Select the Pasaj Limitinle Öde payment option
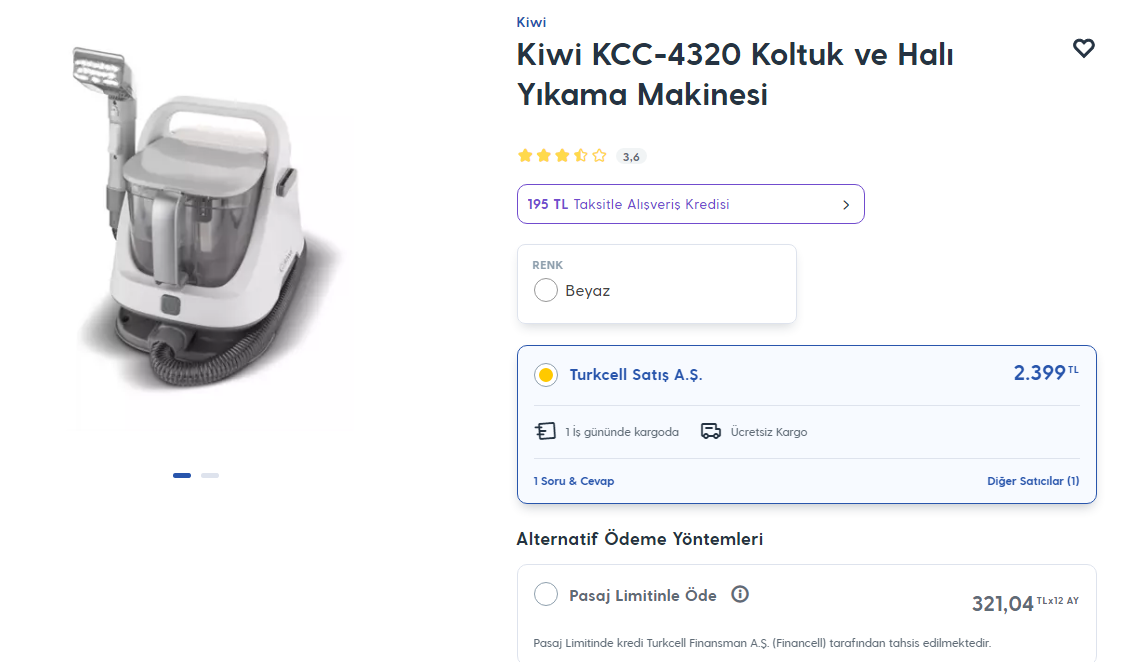 (546, 595)
